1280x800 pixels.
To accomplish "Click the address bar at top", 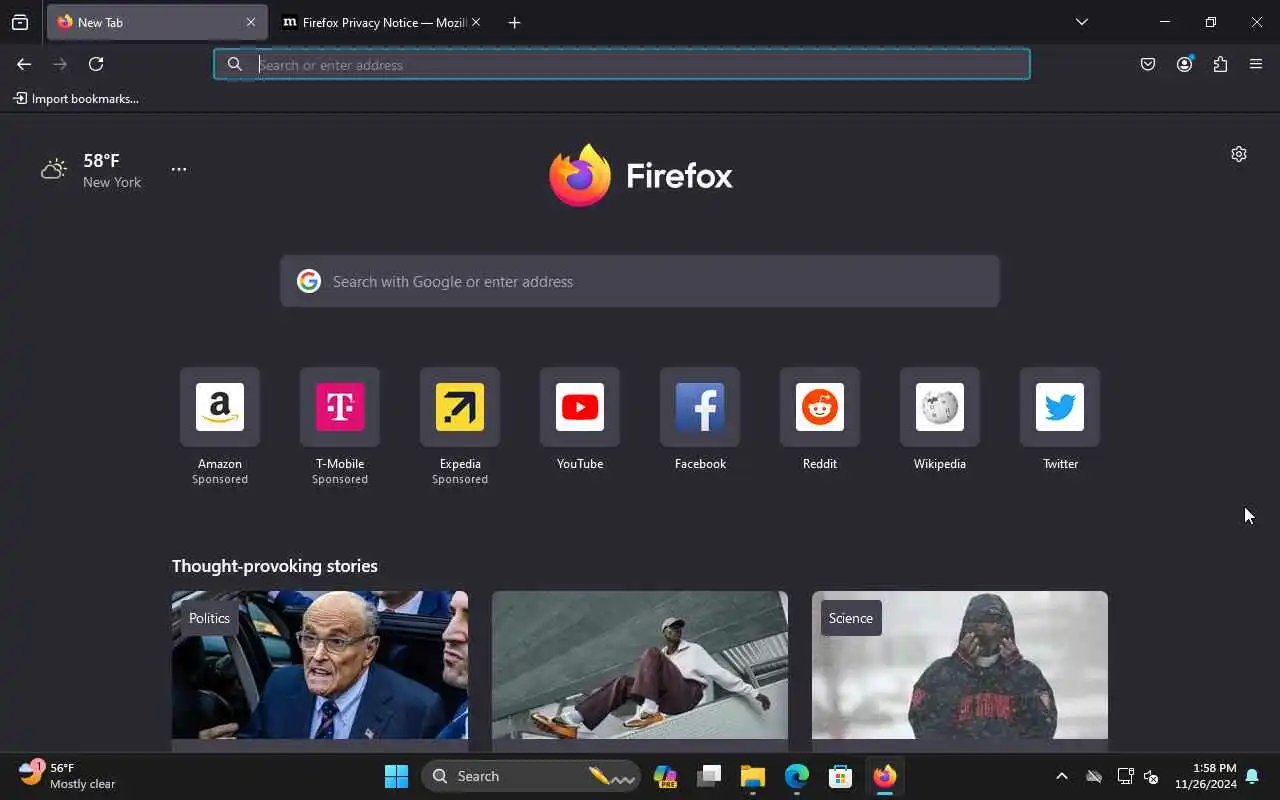I will click(621, 64).
